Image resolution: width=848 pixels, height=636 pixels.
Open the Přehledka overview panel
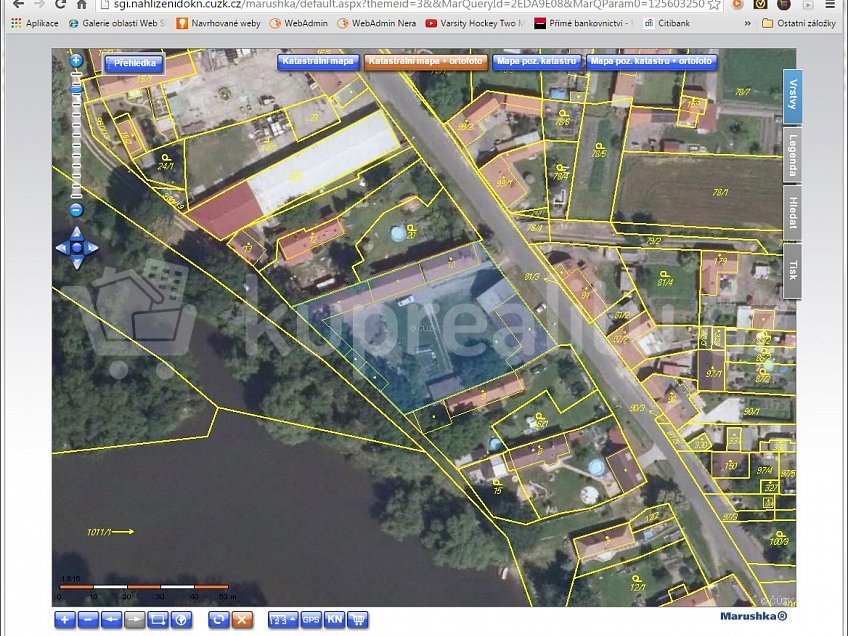click(x=134, y=63)
